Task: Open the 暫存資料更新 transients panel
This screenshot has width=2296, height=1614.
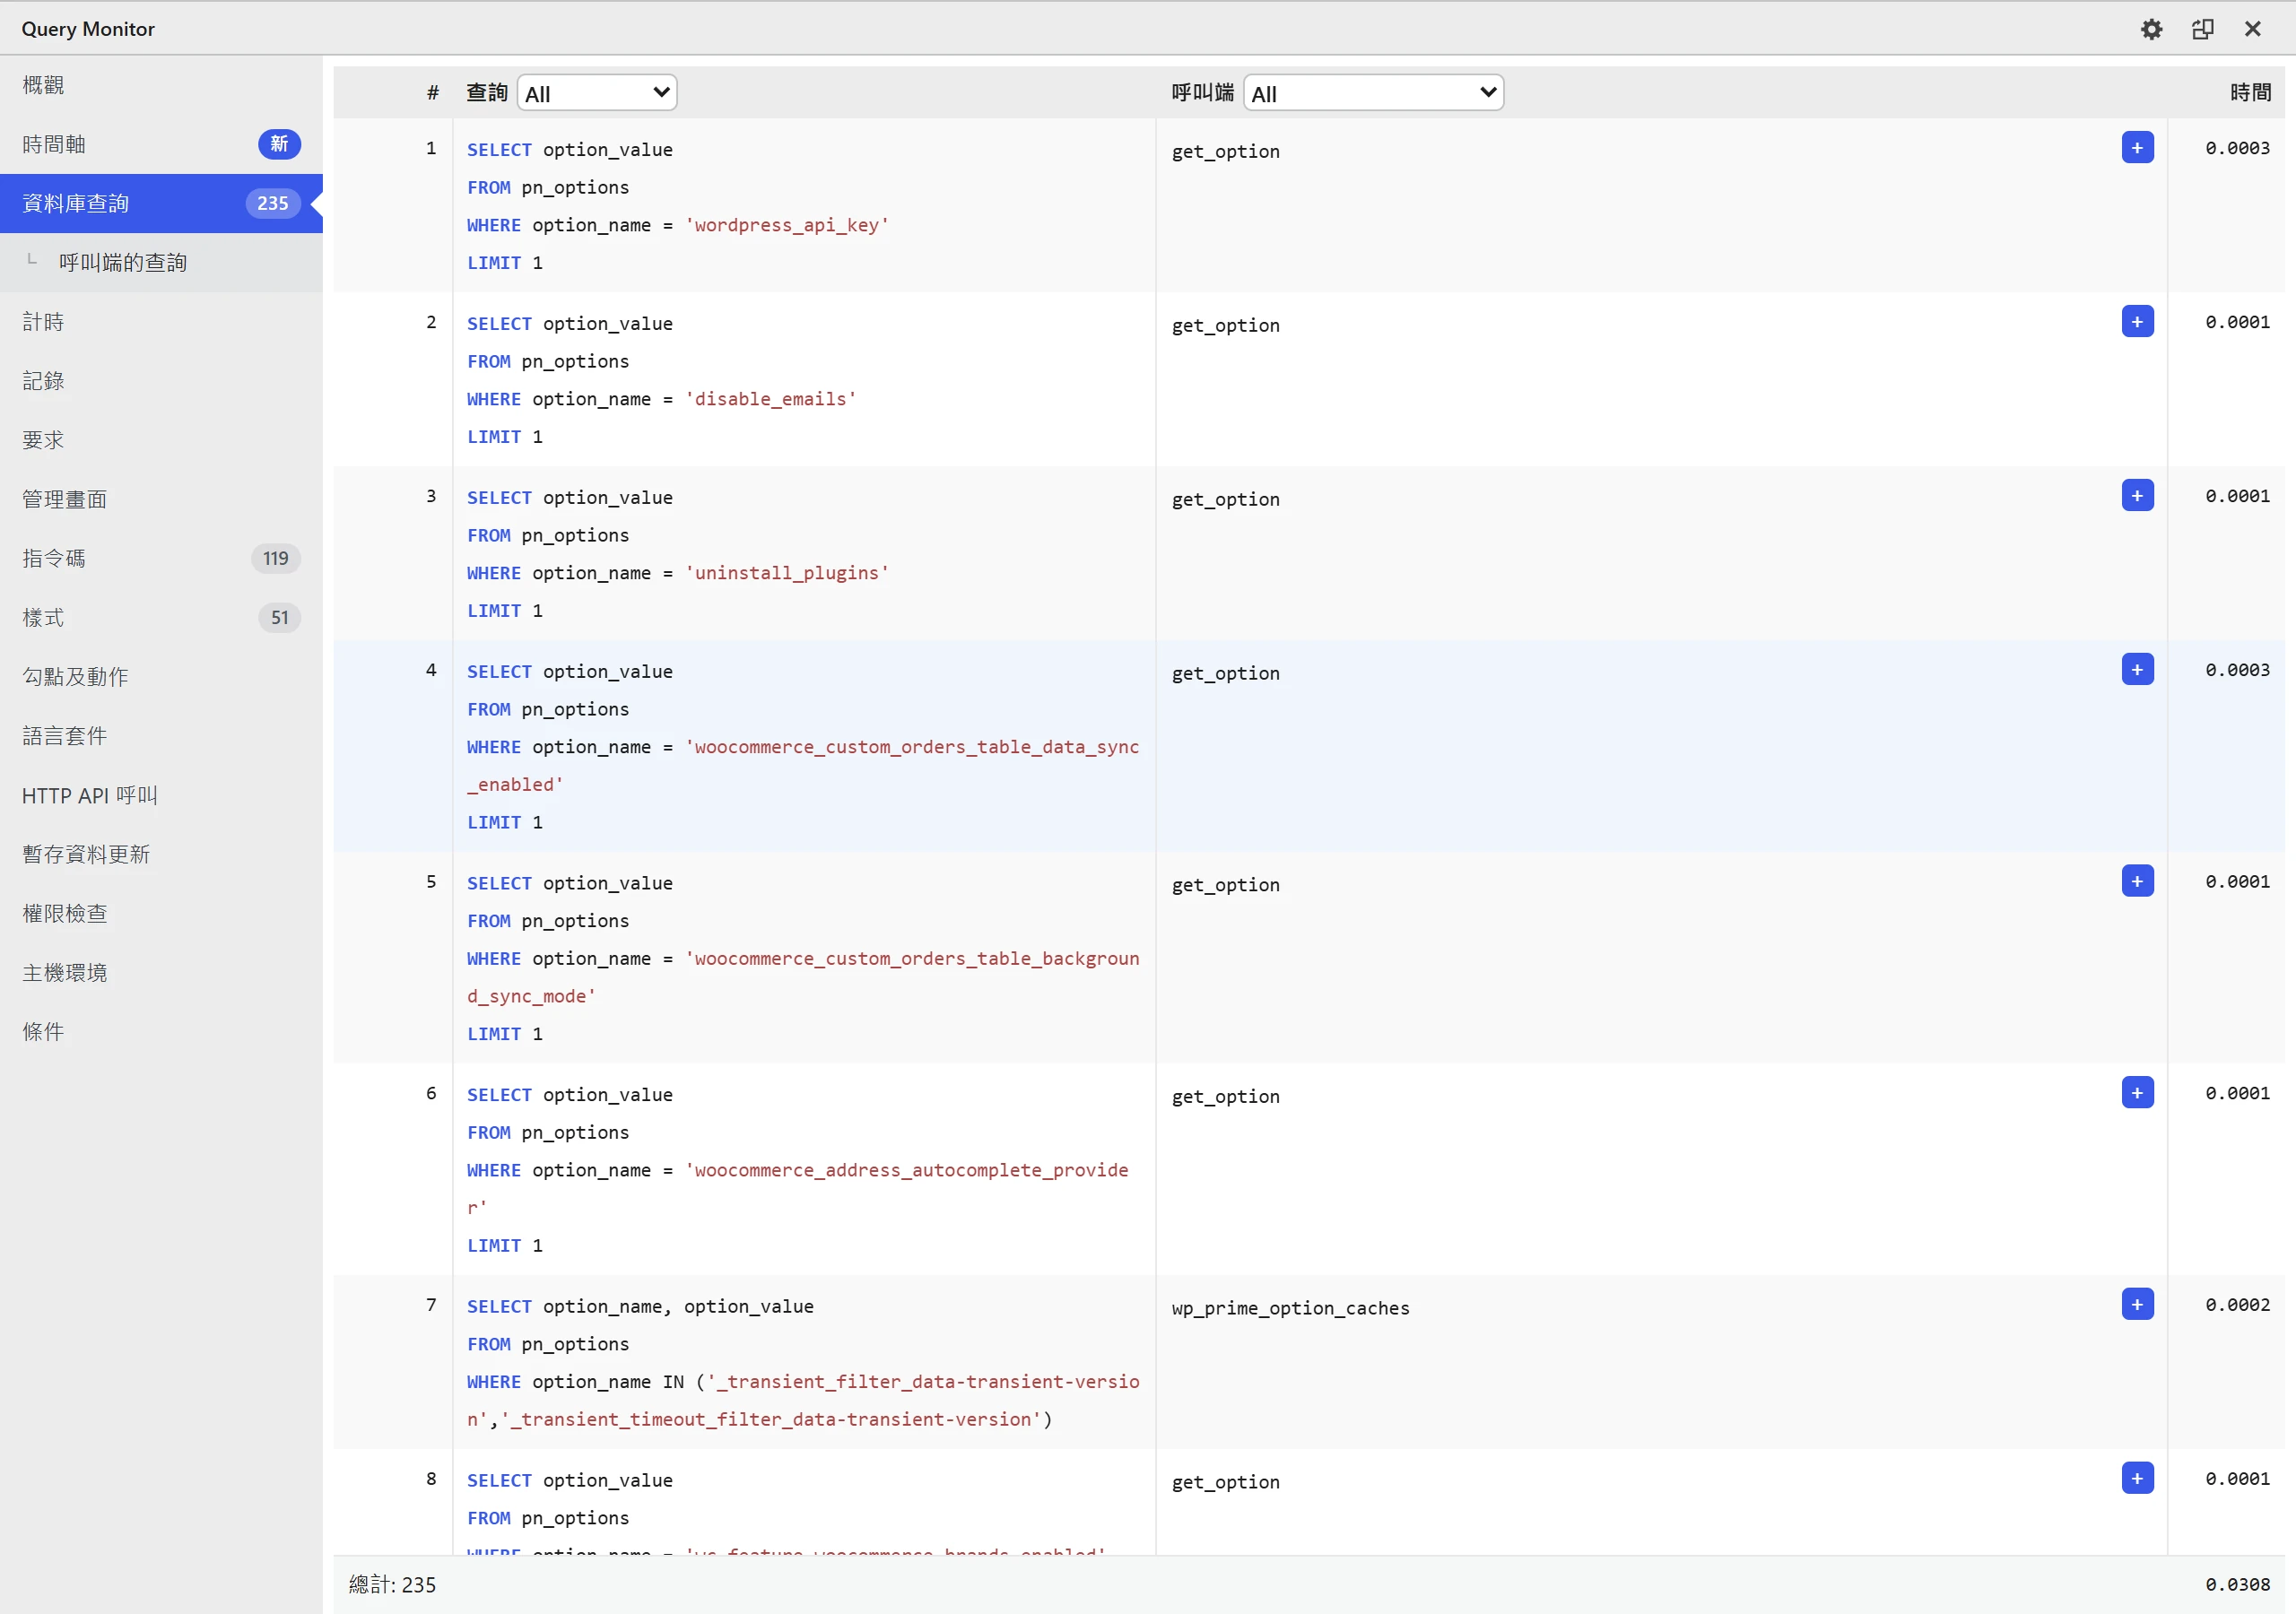Action: coord(161,854)
